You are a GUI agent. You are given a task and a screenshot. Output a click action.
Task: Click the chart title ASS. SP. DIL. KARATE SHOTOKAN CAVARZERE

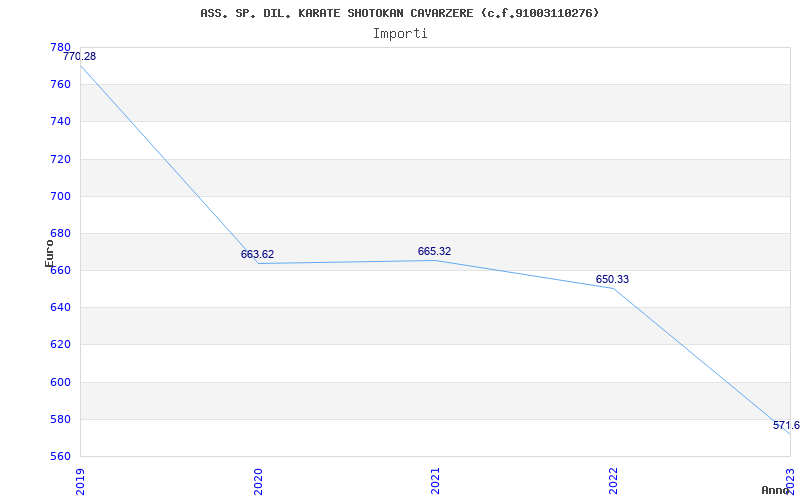(x=399, y=13)
